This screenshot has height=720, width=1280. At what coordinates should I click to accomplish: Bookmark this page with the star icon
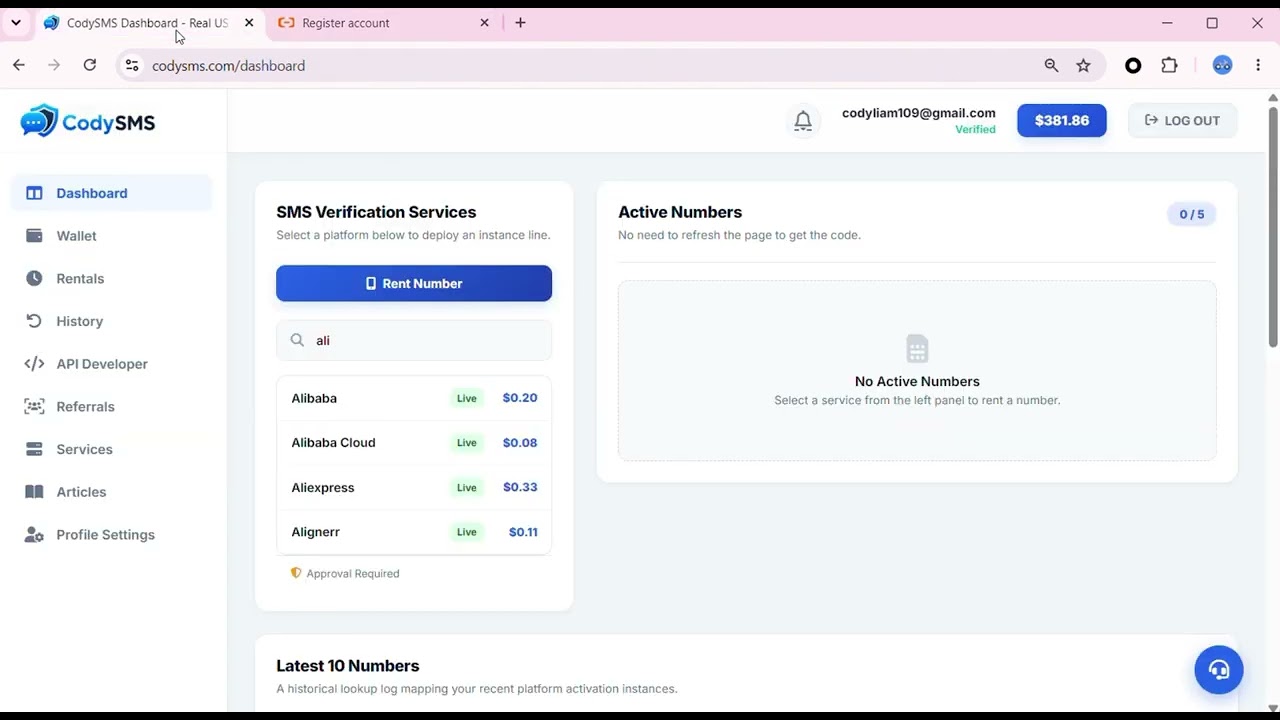(1083, 65)
